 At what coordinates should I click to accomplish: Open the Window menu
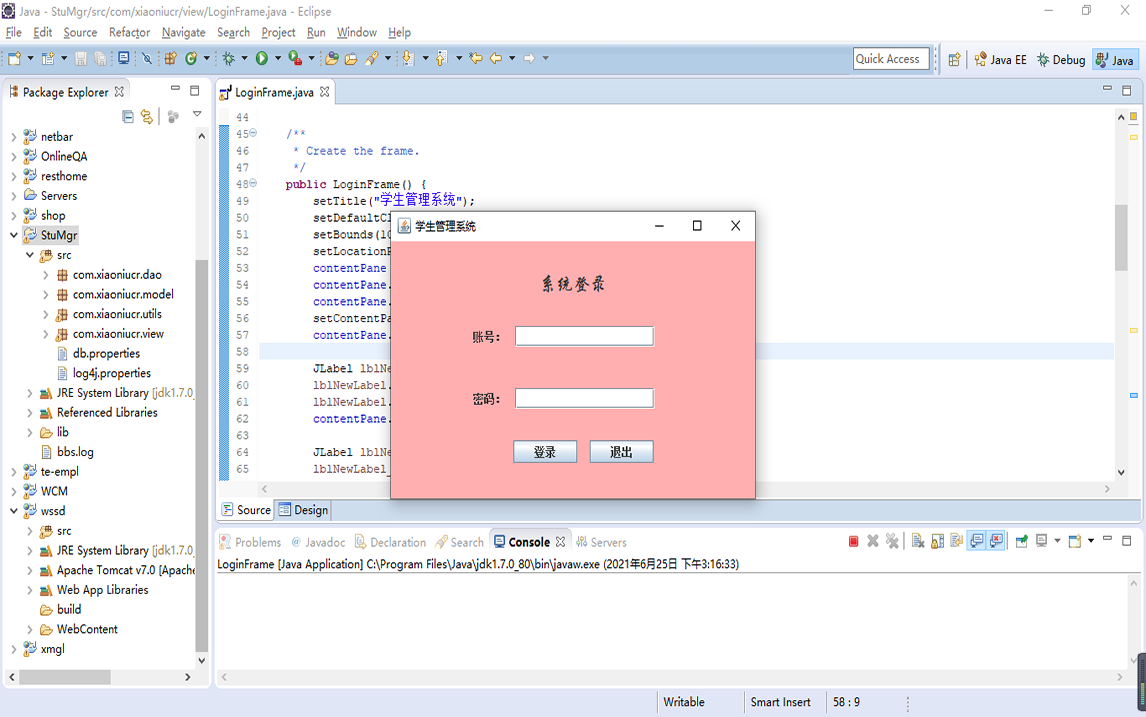tap(357, 32)
